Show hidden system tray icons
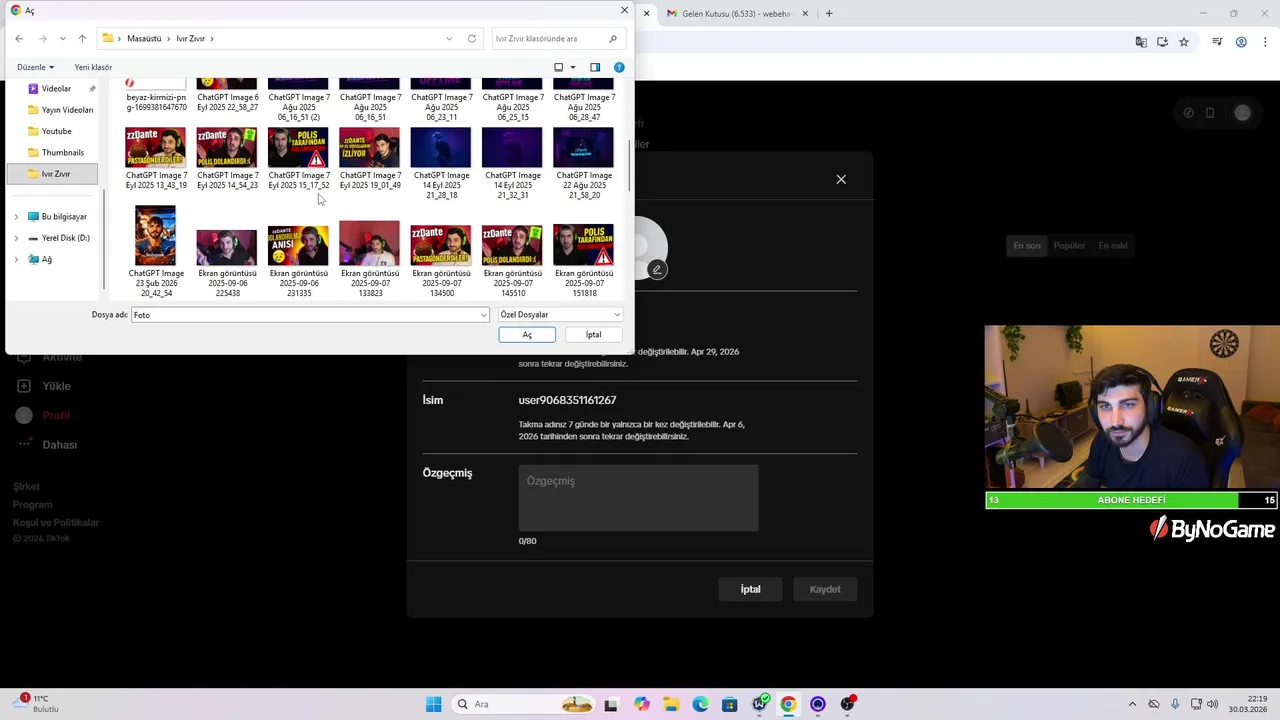The image size is (1280, 720). (1134, 704)
